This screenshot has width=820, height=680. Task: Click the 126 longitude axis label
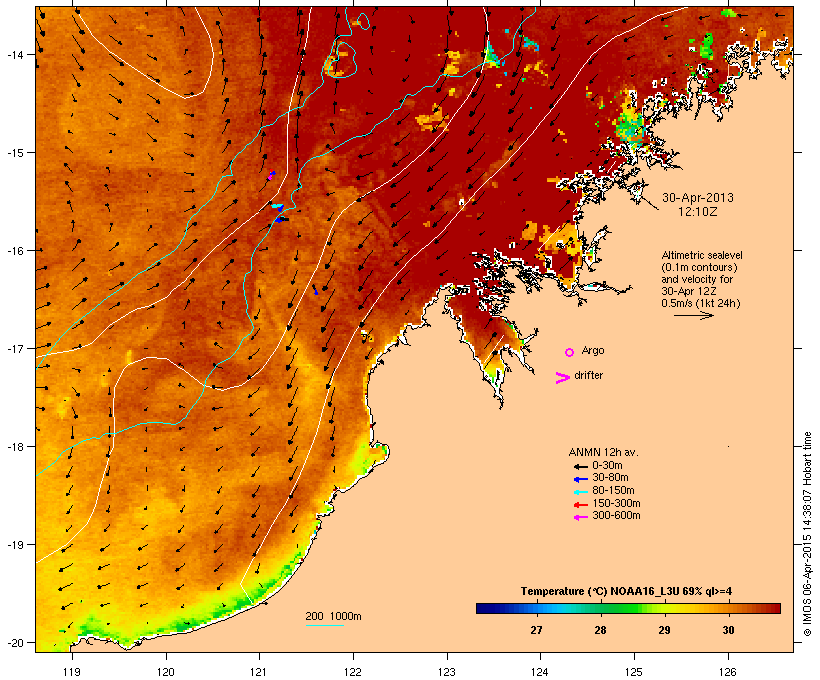tap(727, 672)
